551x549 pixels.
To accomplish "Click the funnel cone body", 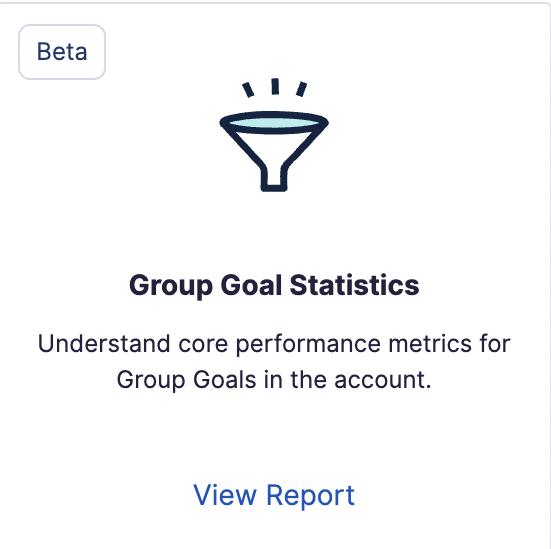I will [274, 149].
